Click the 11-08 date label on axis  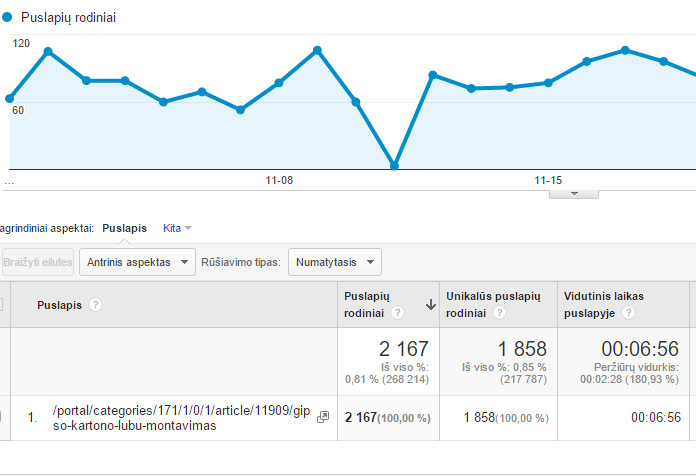pyautogui.click(x=279, y=180)
